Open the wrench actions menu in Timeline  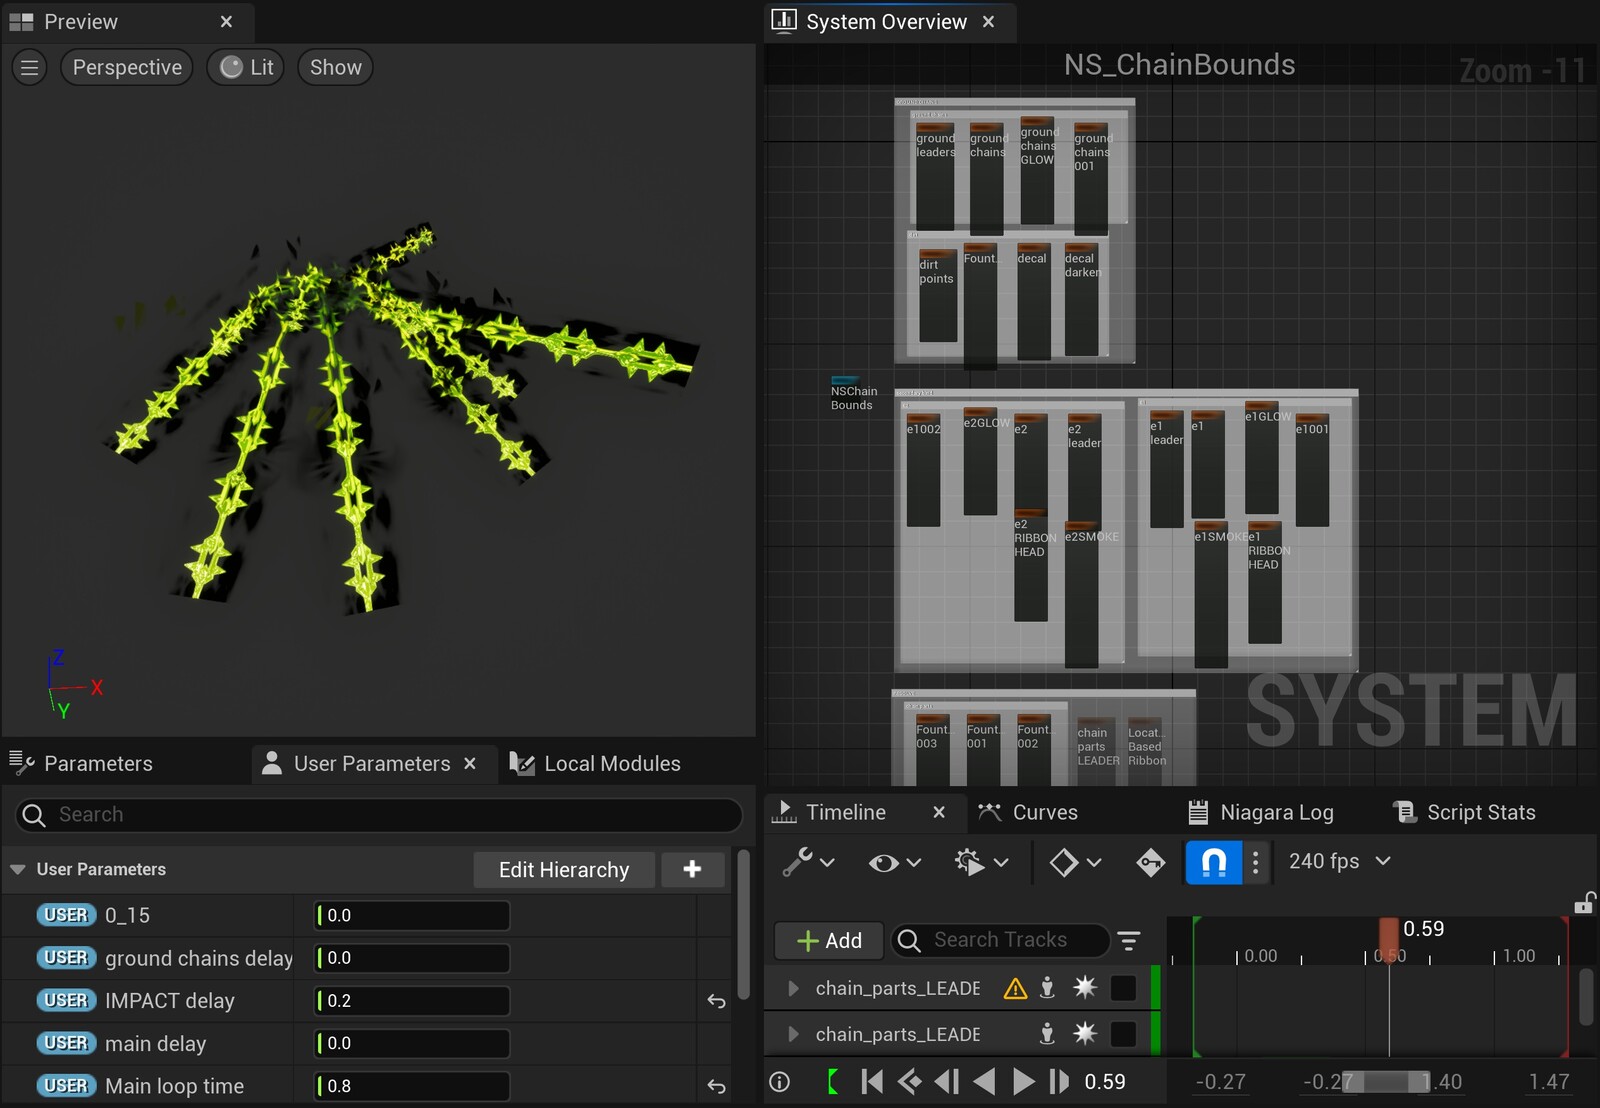click(808, 862)
